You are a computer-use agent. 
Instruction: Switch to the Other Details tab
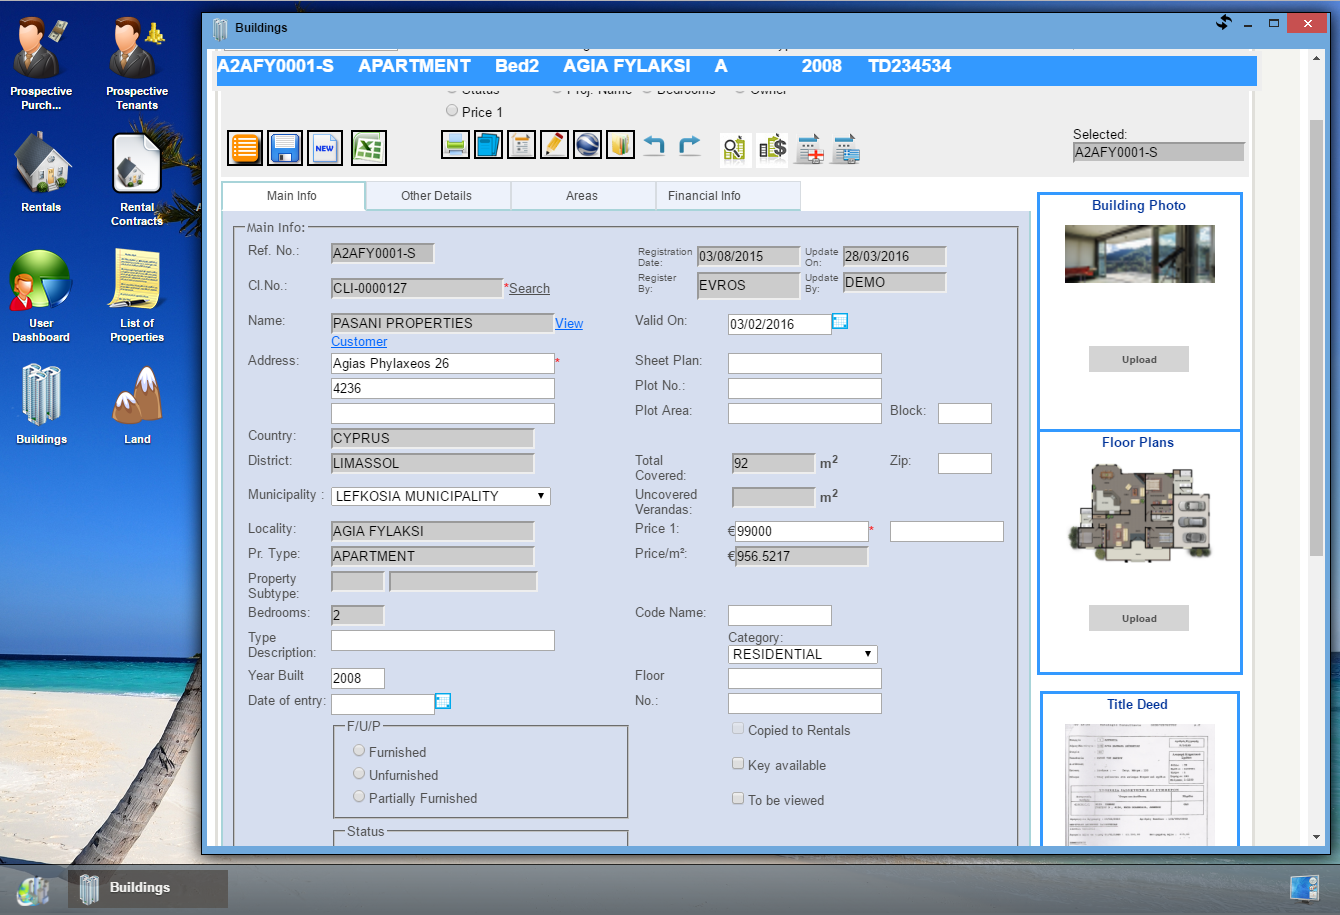(437, 196)
